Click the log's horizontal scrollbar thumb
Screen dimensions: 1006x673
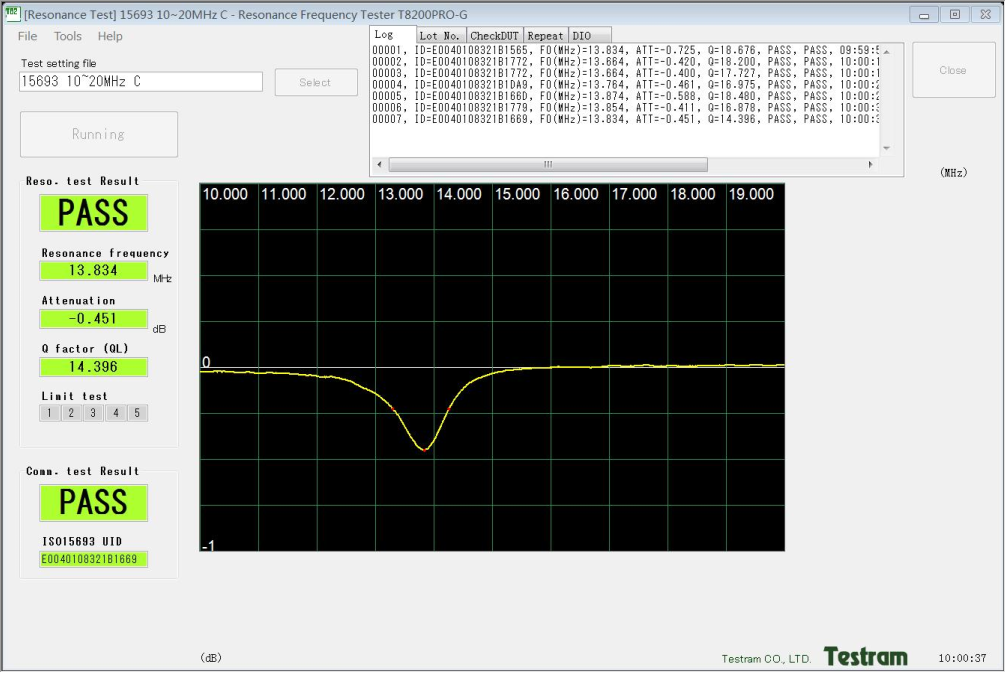point(547,165)
